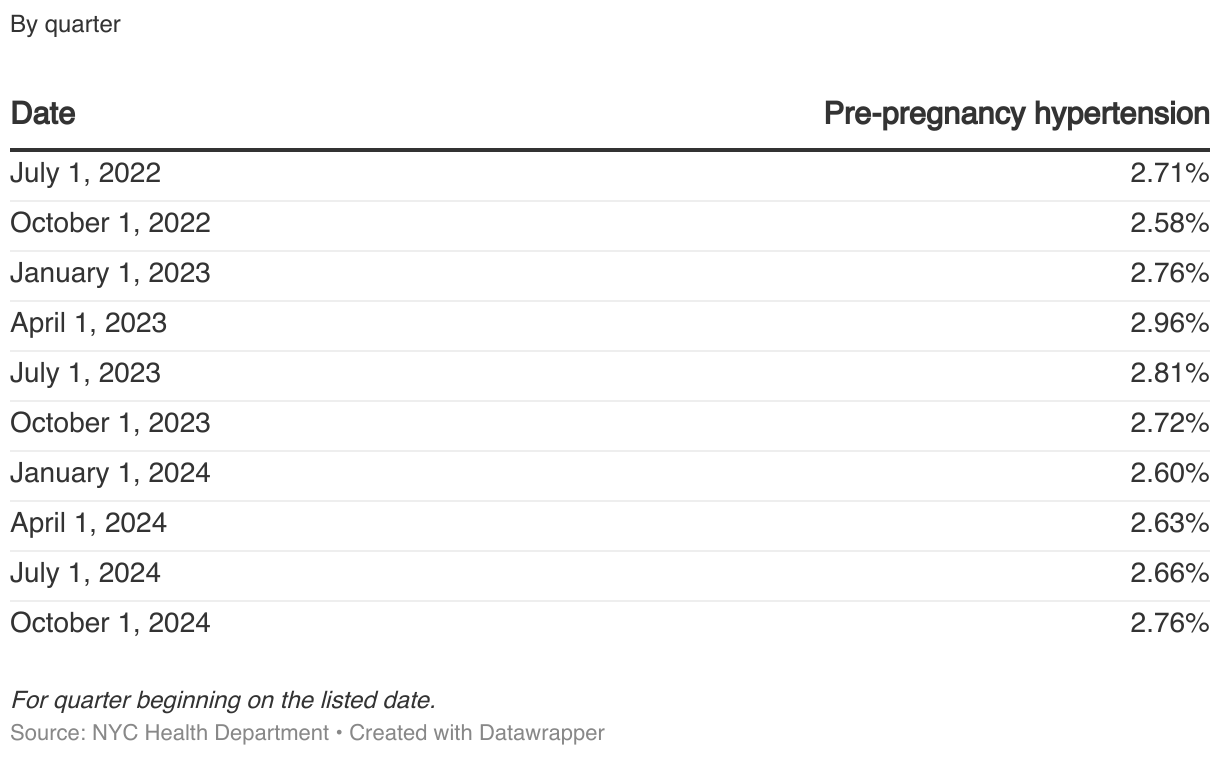Click the January 1, 2023 row date

click(110, 273)
